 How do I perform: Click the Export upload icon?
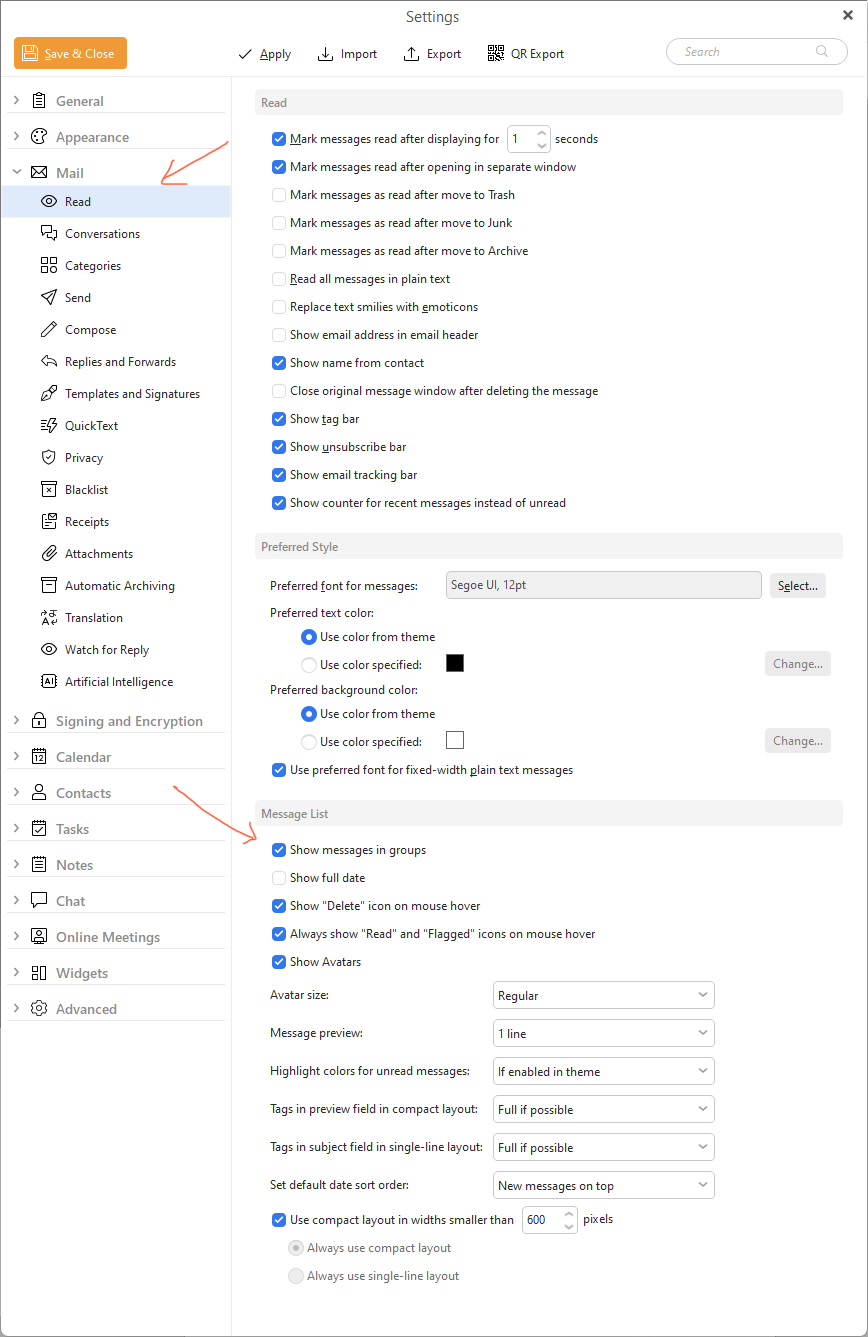[x=411, y=54]
